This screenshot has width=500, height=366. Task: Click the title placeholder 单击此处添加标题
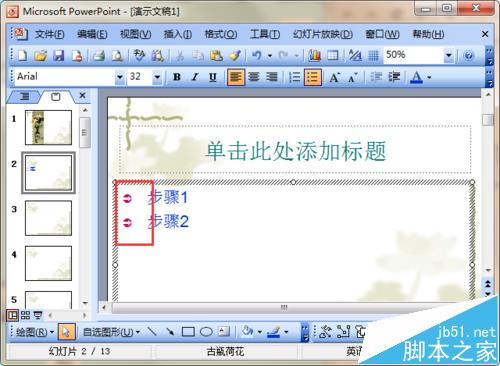pos(296,151)
